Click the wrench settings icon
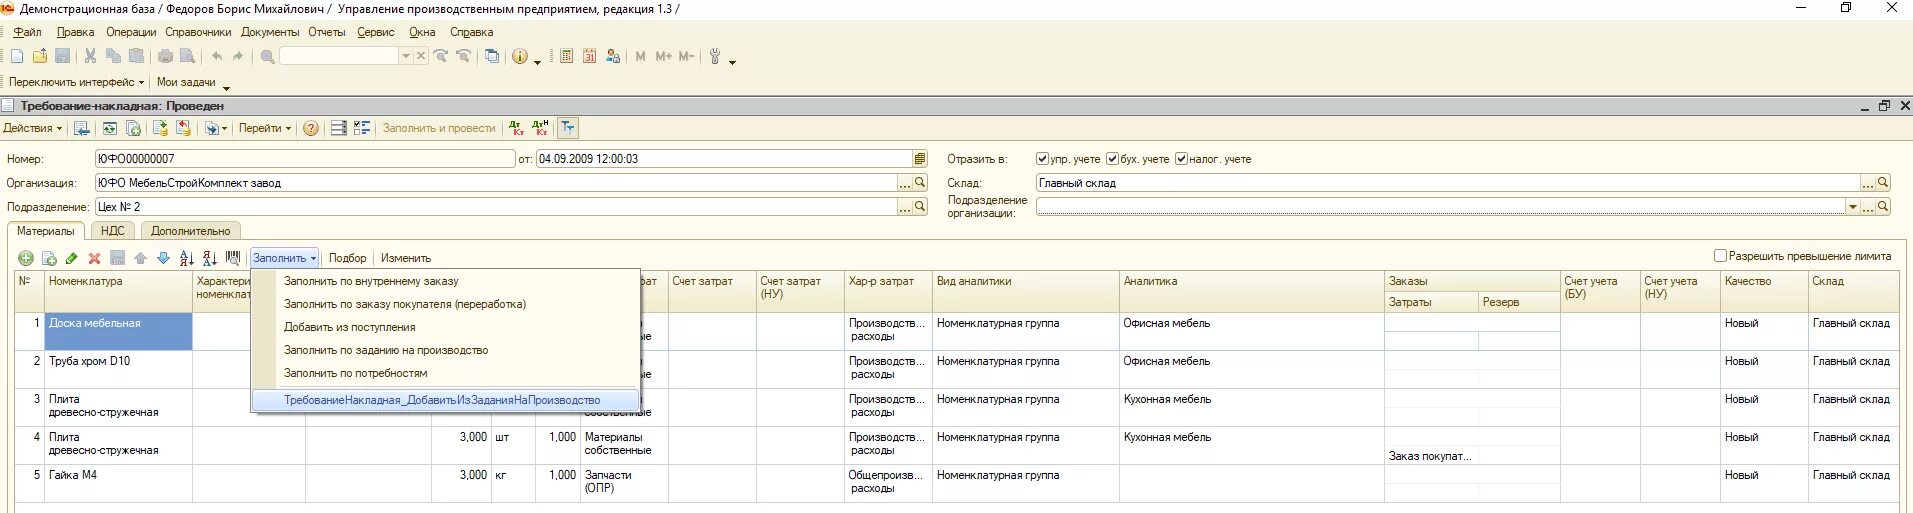This screenshot has width=1913, height=513. pos(715,57)
